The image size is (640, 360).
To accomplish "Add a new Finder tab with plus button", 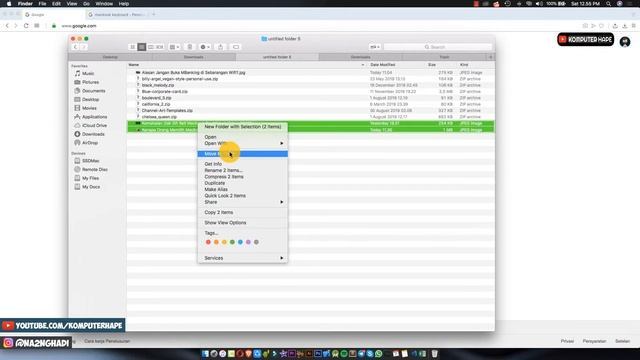I will pyautogui.click(x=491, y=57).
